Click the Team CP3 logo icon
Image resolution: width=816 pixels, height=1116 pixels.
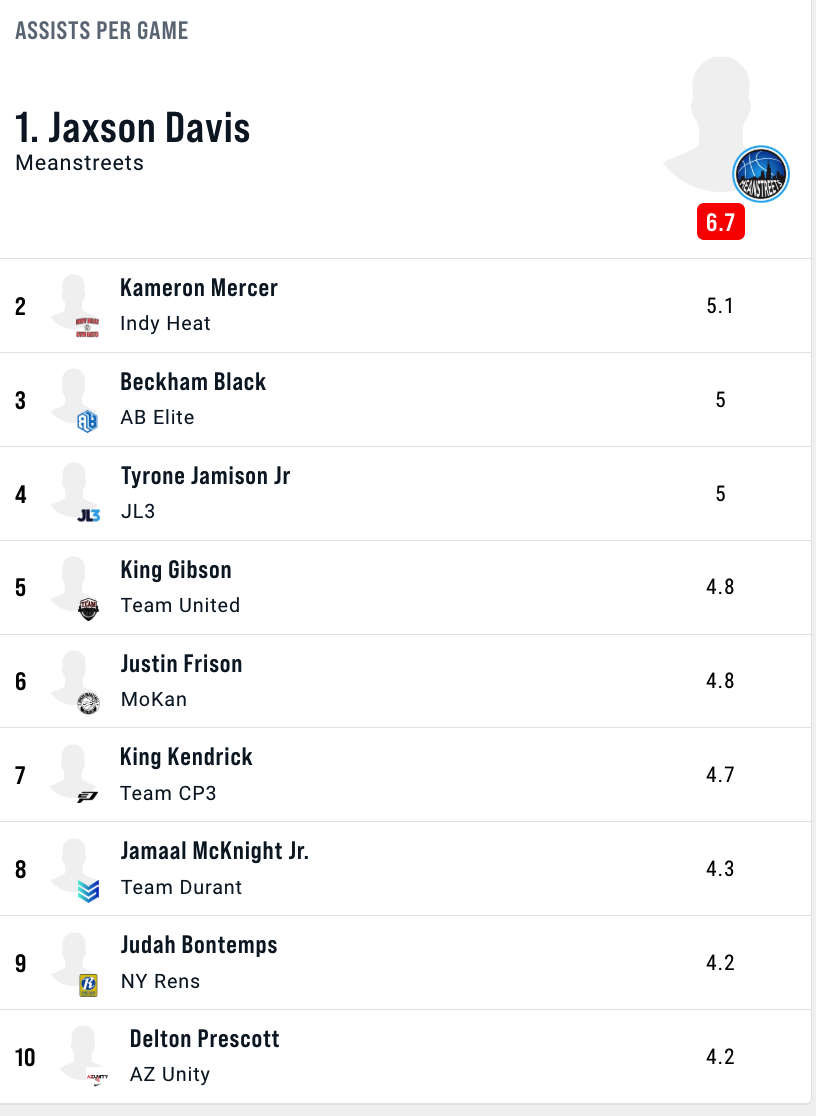[x=88, y=797]
